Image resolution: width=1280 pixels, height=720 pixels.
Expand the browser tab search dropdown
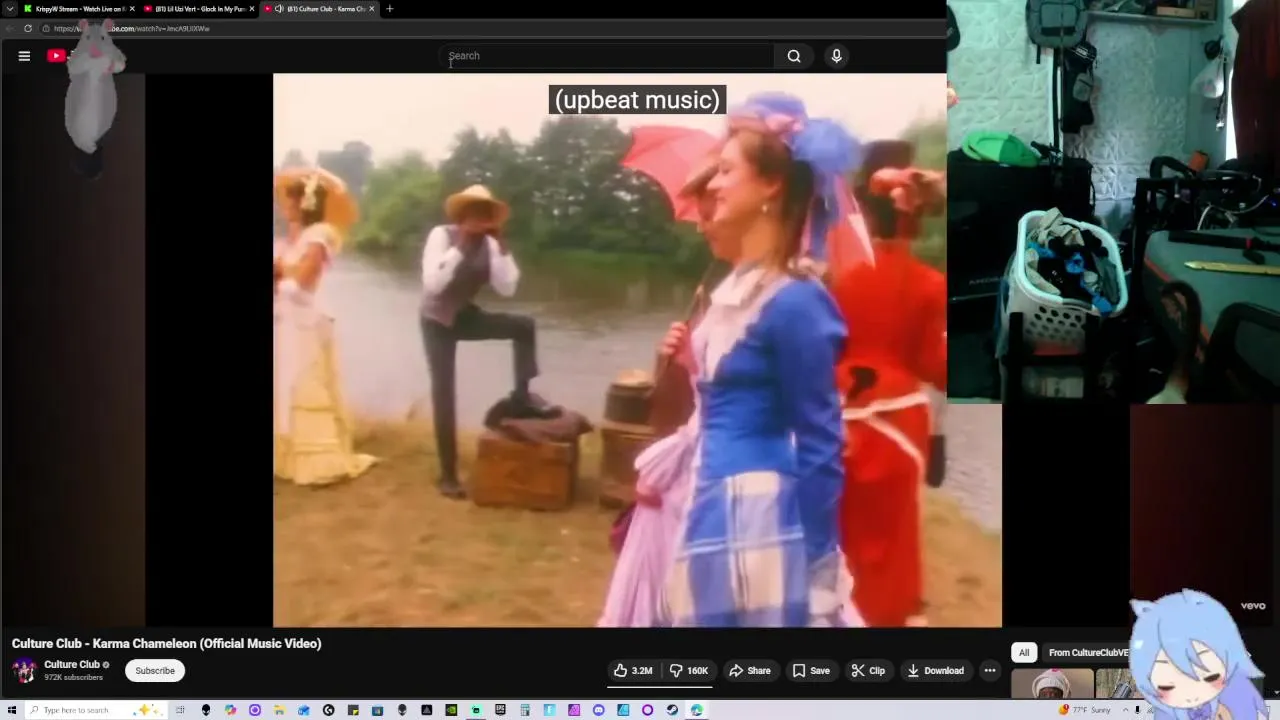tap(10, 9)
